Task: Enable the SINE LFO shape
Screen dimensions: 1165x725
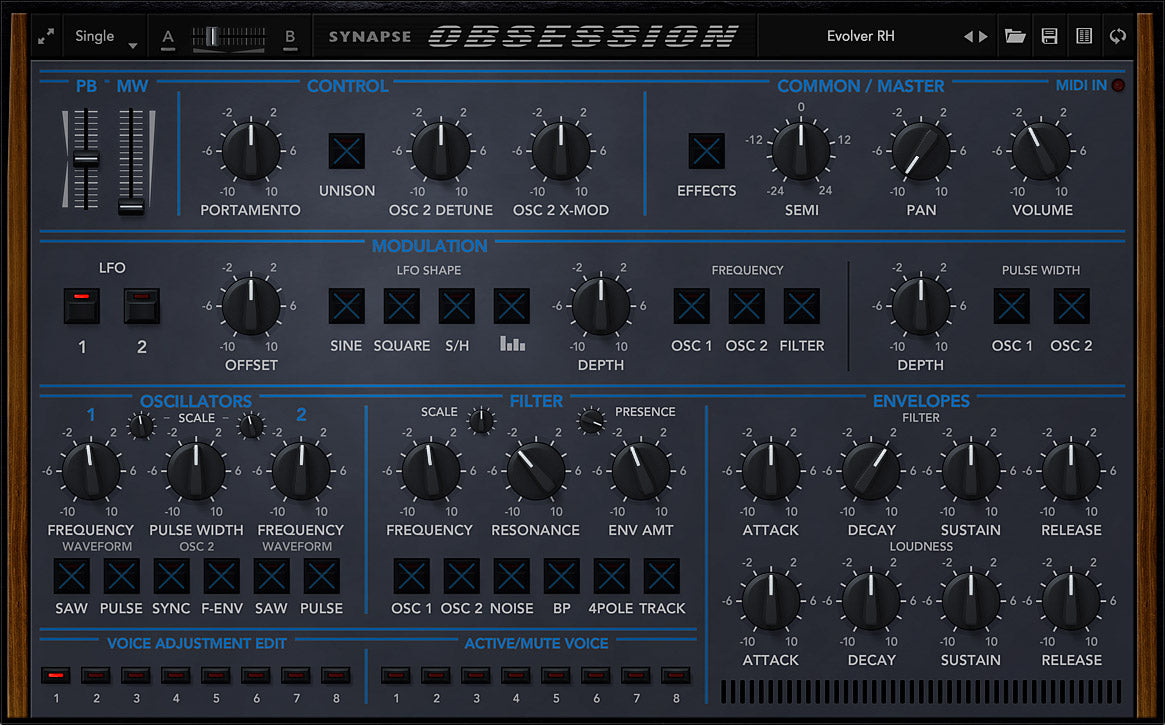Action: pyautogui.click(x=347, y=306)
